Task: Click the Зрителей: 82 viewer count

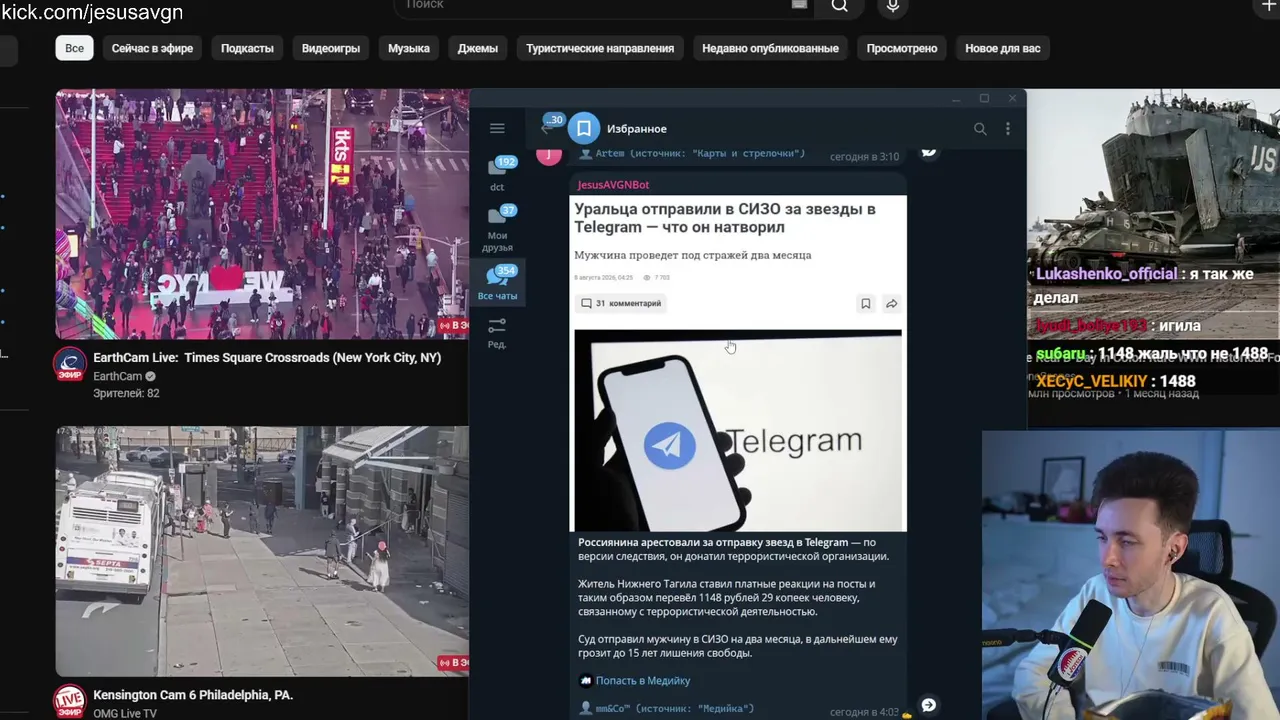Action: [x=126, y=394]
